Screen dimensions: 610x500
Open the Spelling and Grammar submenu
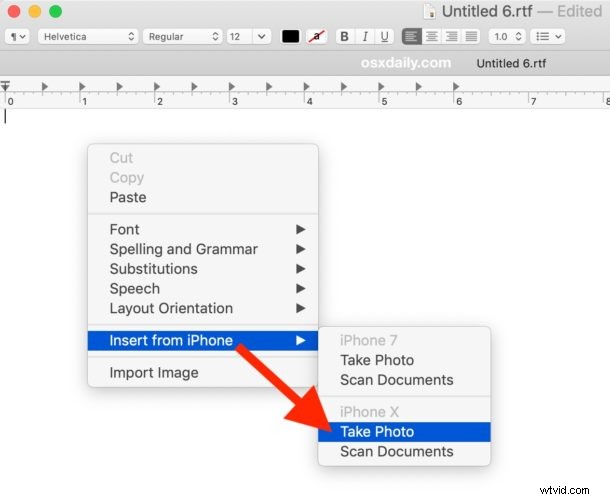[203, 249]
